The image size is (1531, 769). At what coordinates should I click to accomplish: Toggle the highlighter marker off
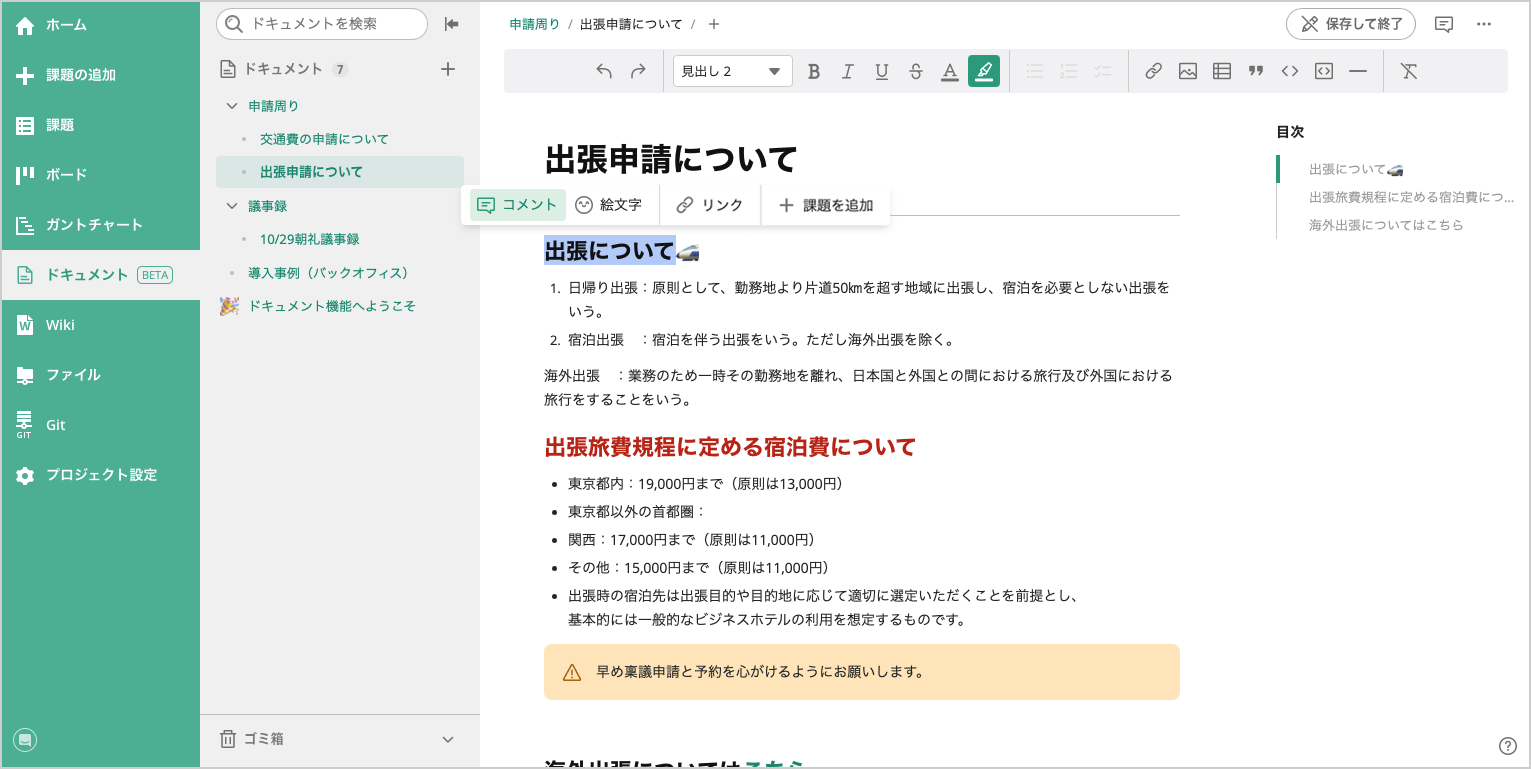[983, 71]
